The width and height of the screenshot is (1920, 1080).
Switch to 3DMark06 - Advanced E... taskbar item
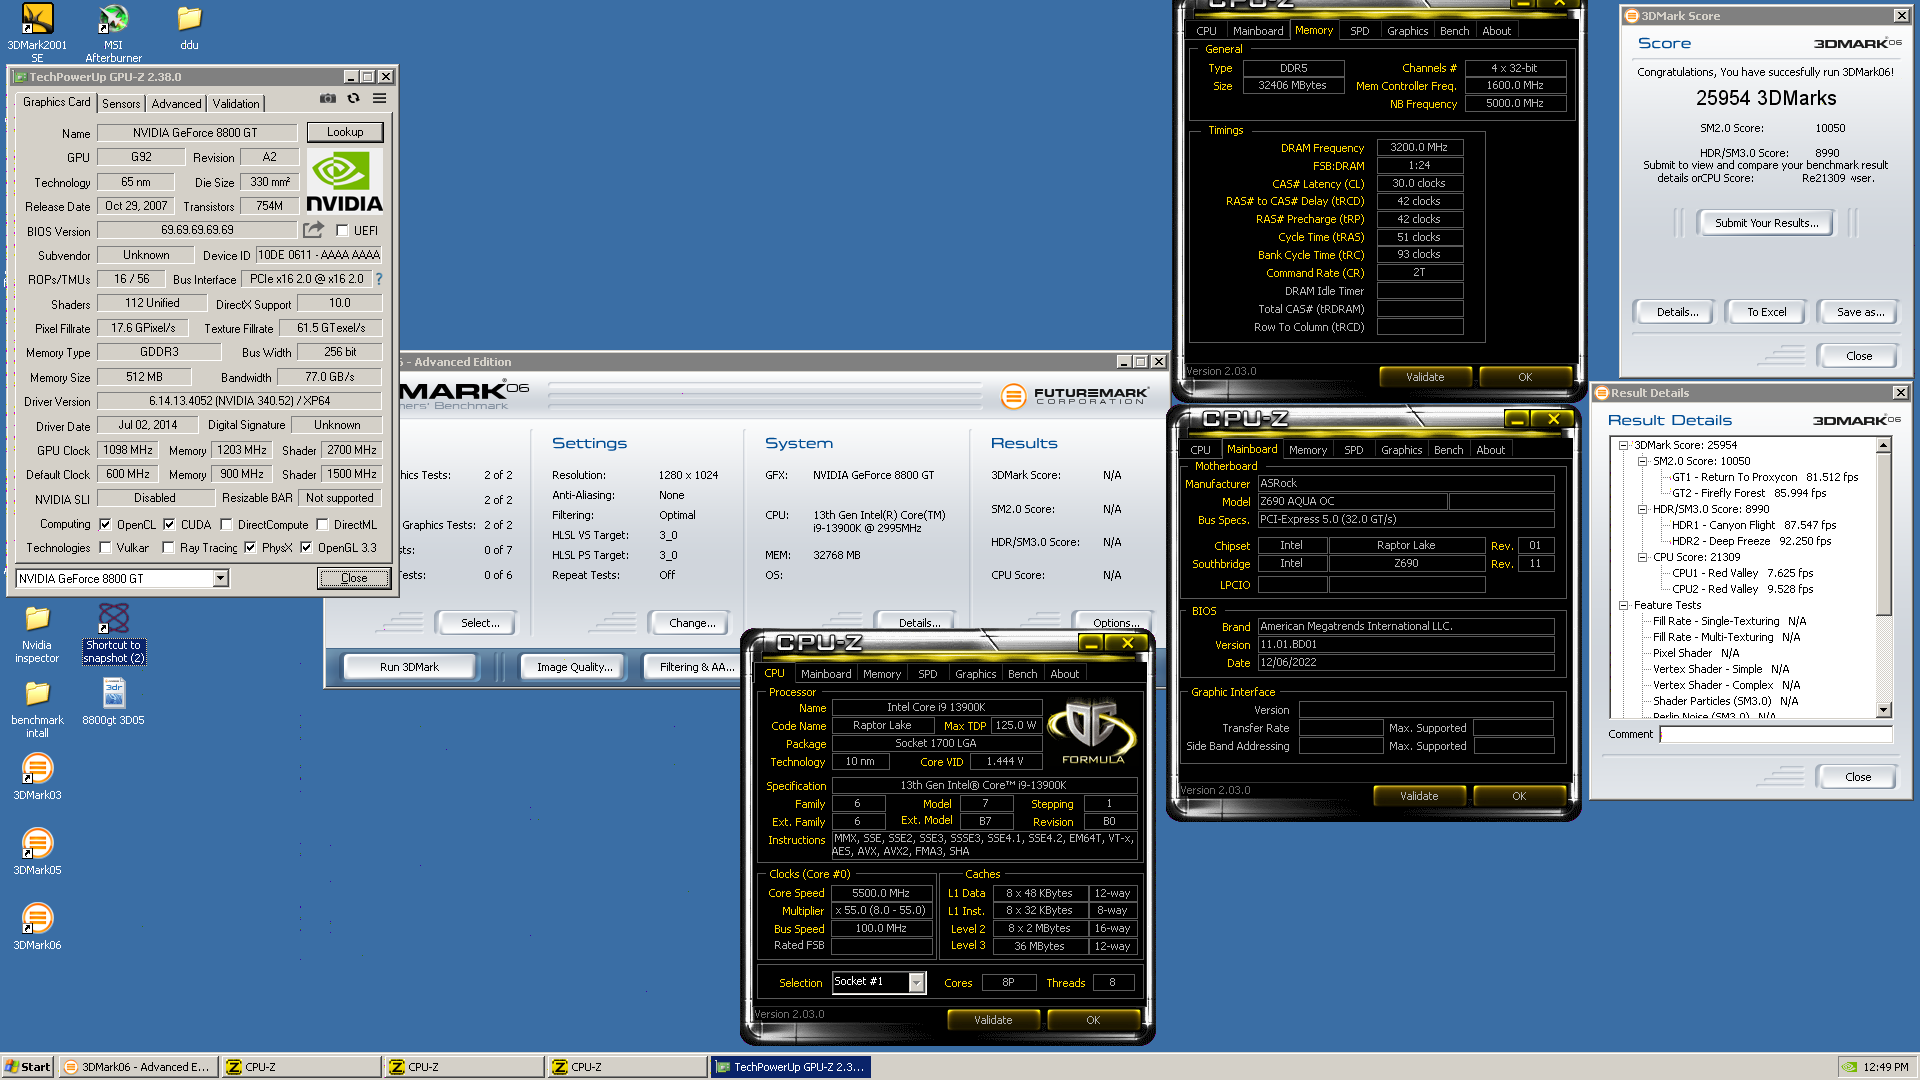(x=137, y=1067)
